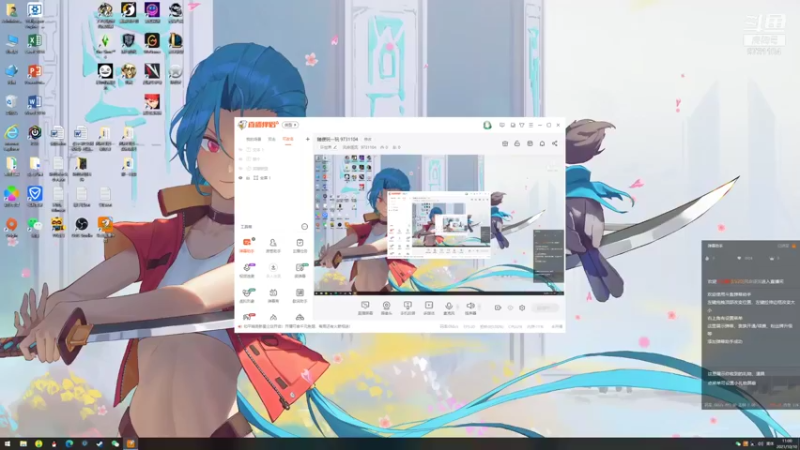The width and height of the screenshot is (800, 450).
Task: Click the start streaming button
Action: coord(545,308)
